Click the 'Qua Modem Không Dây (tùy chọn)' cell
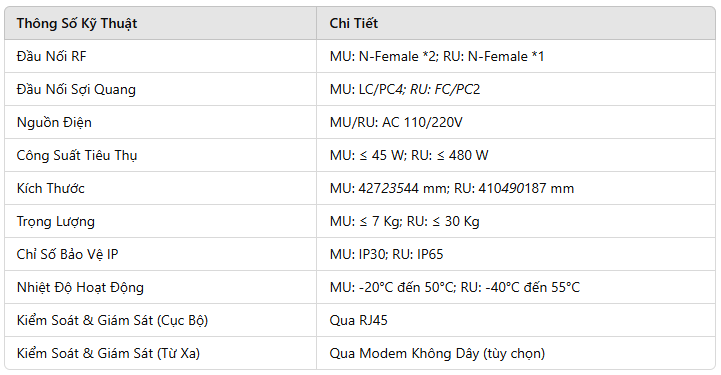Screen dimensions: 721x375 point(437,353)
